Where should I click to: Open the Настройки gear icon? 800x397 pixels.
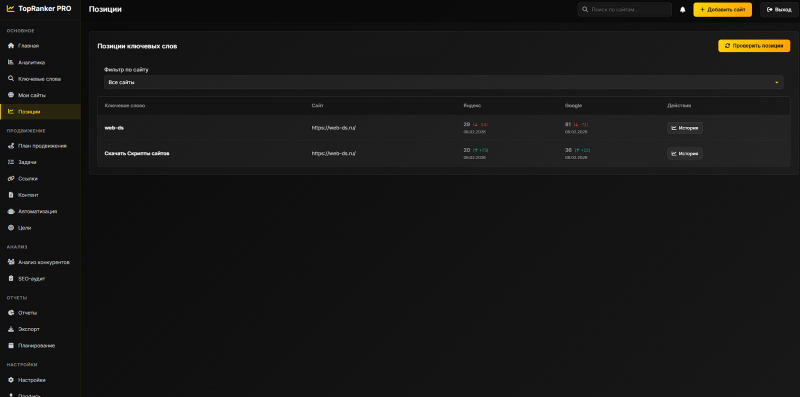[11, 380]
